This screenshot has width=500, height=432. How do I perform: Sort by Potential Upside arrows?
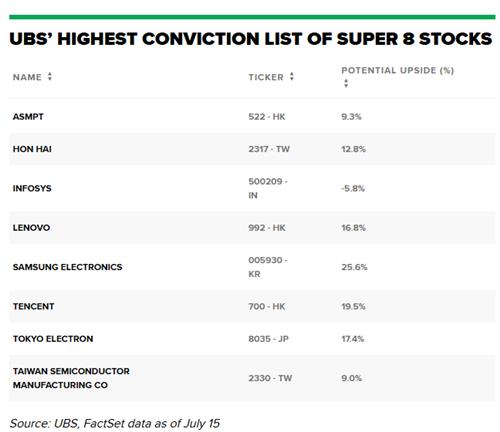346,83
